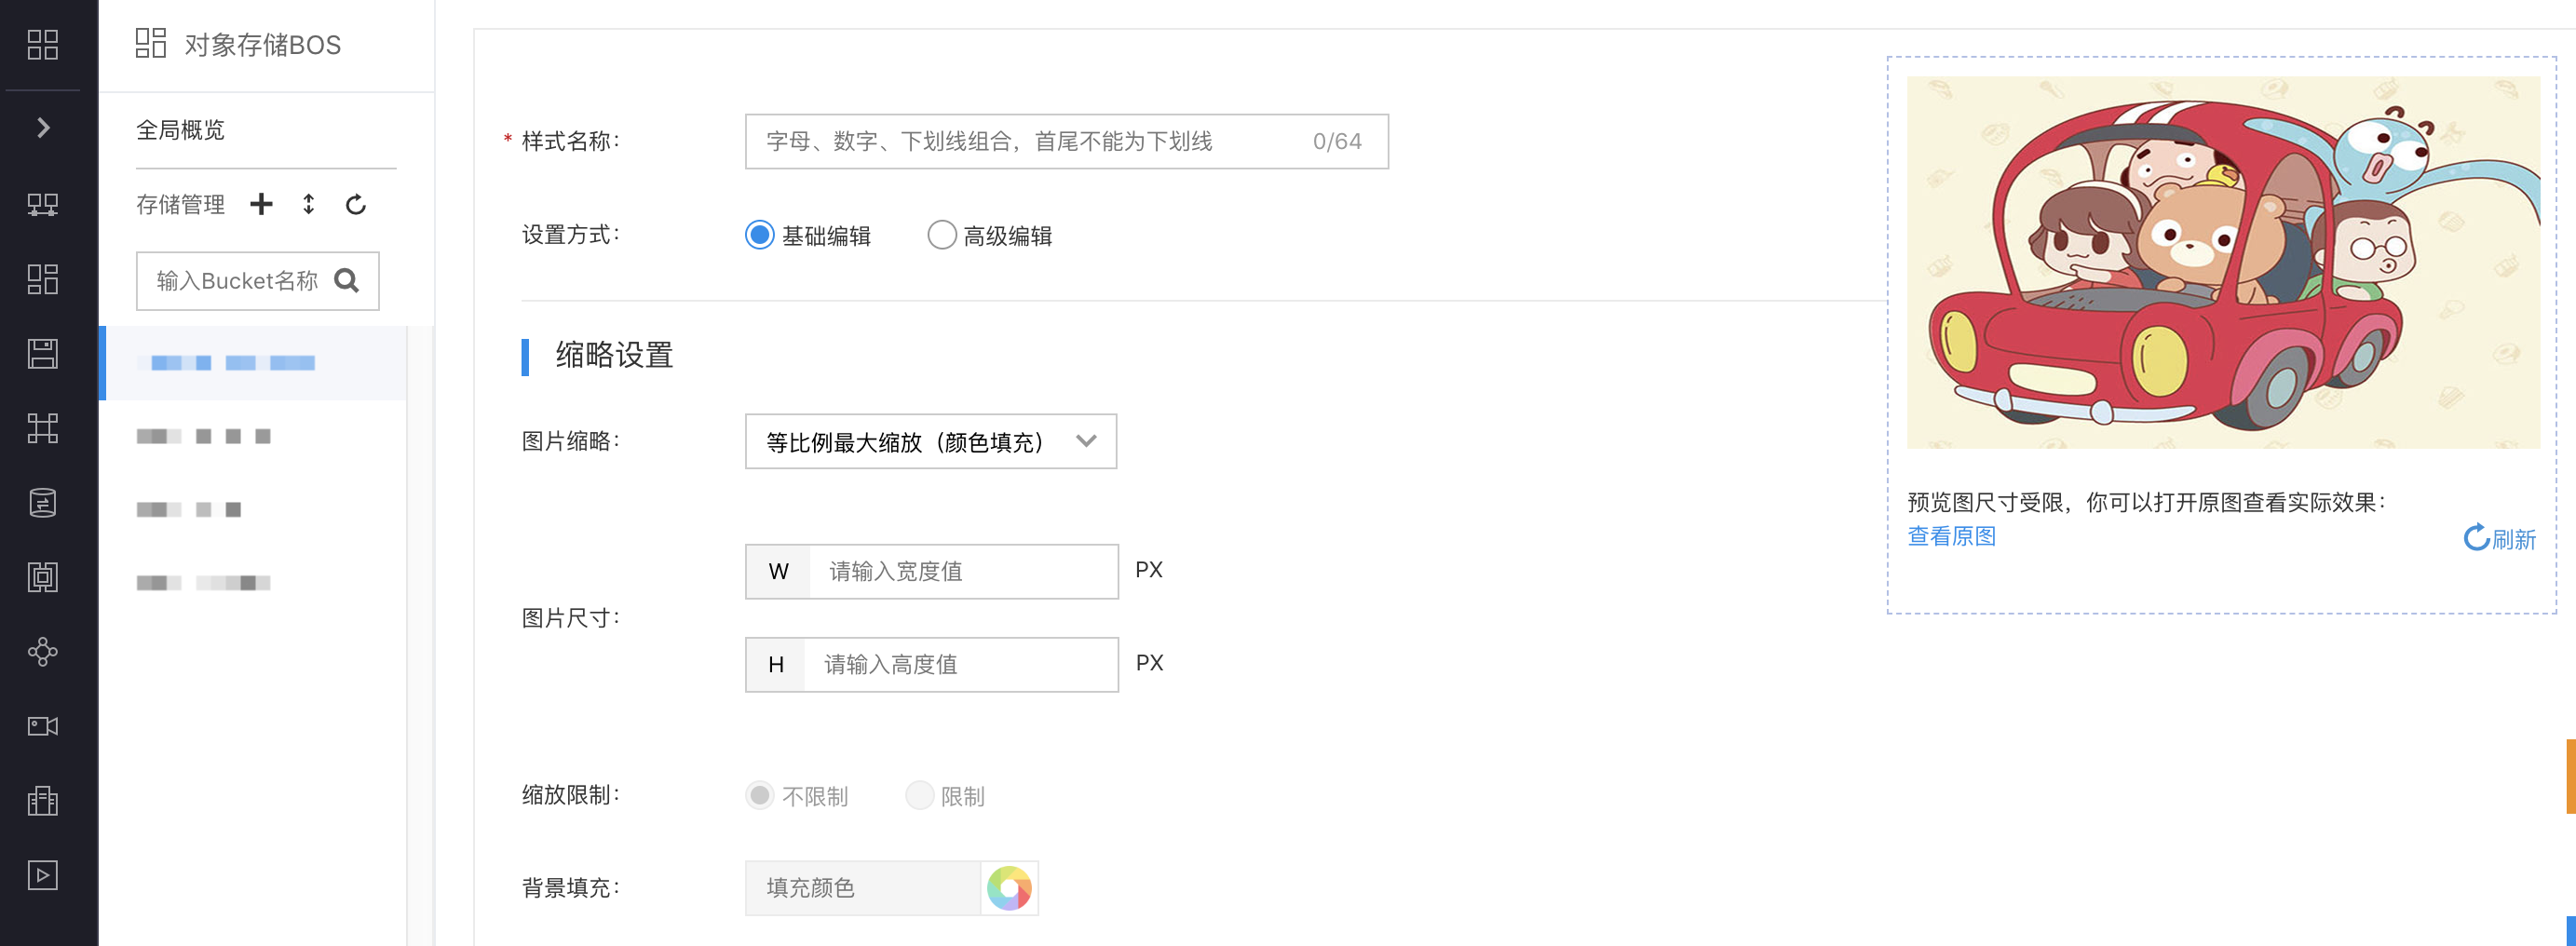Click the 对象存储BOS logo icon
Image resolution: width=2576 pixels, height=946 pixels.
(151, 43)
